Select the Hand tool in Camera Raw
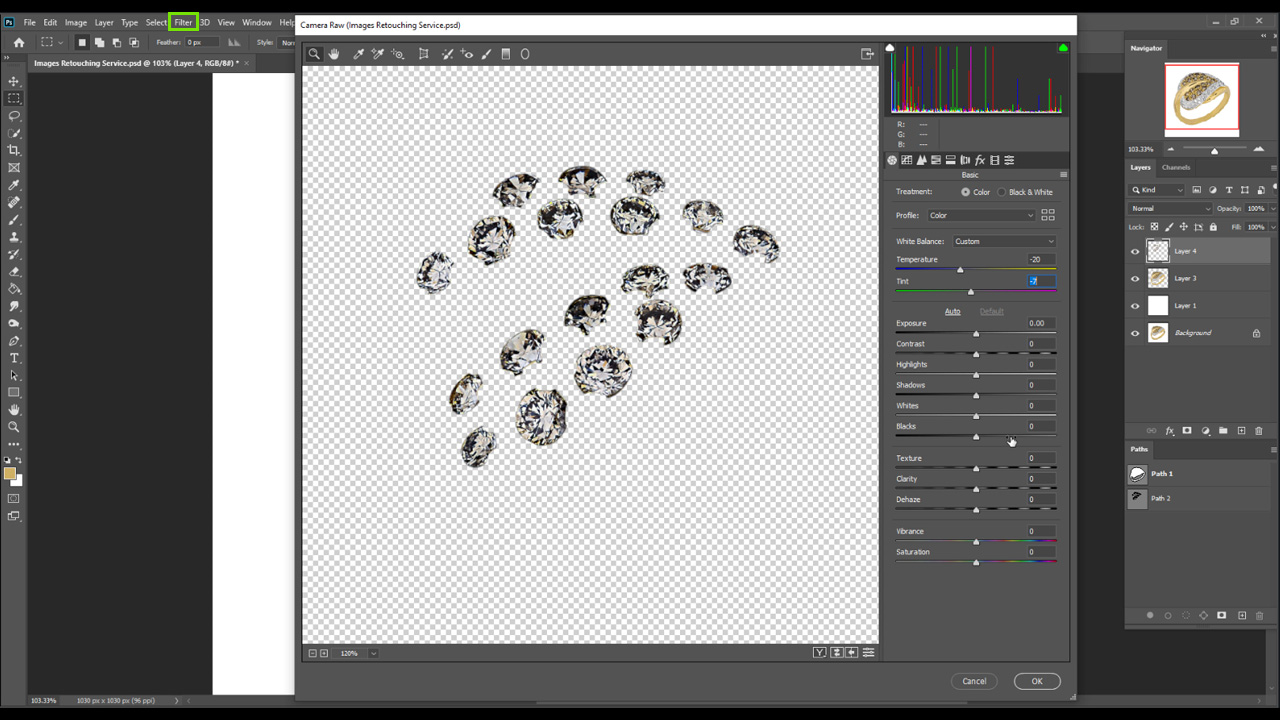 click(334, 53)
